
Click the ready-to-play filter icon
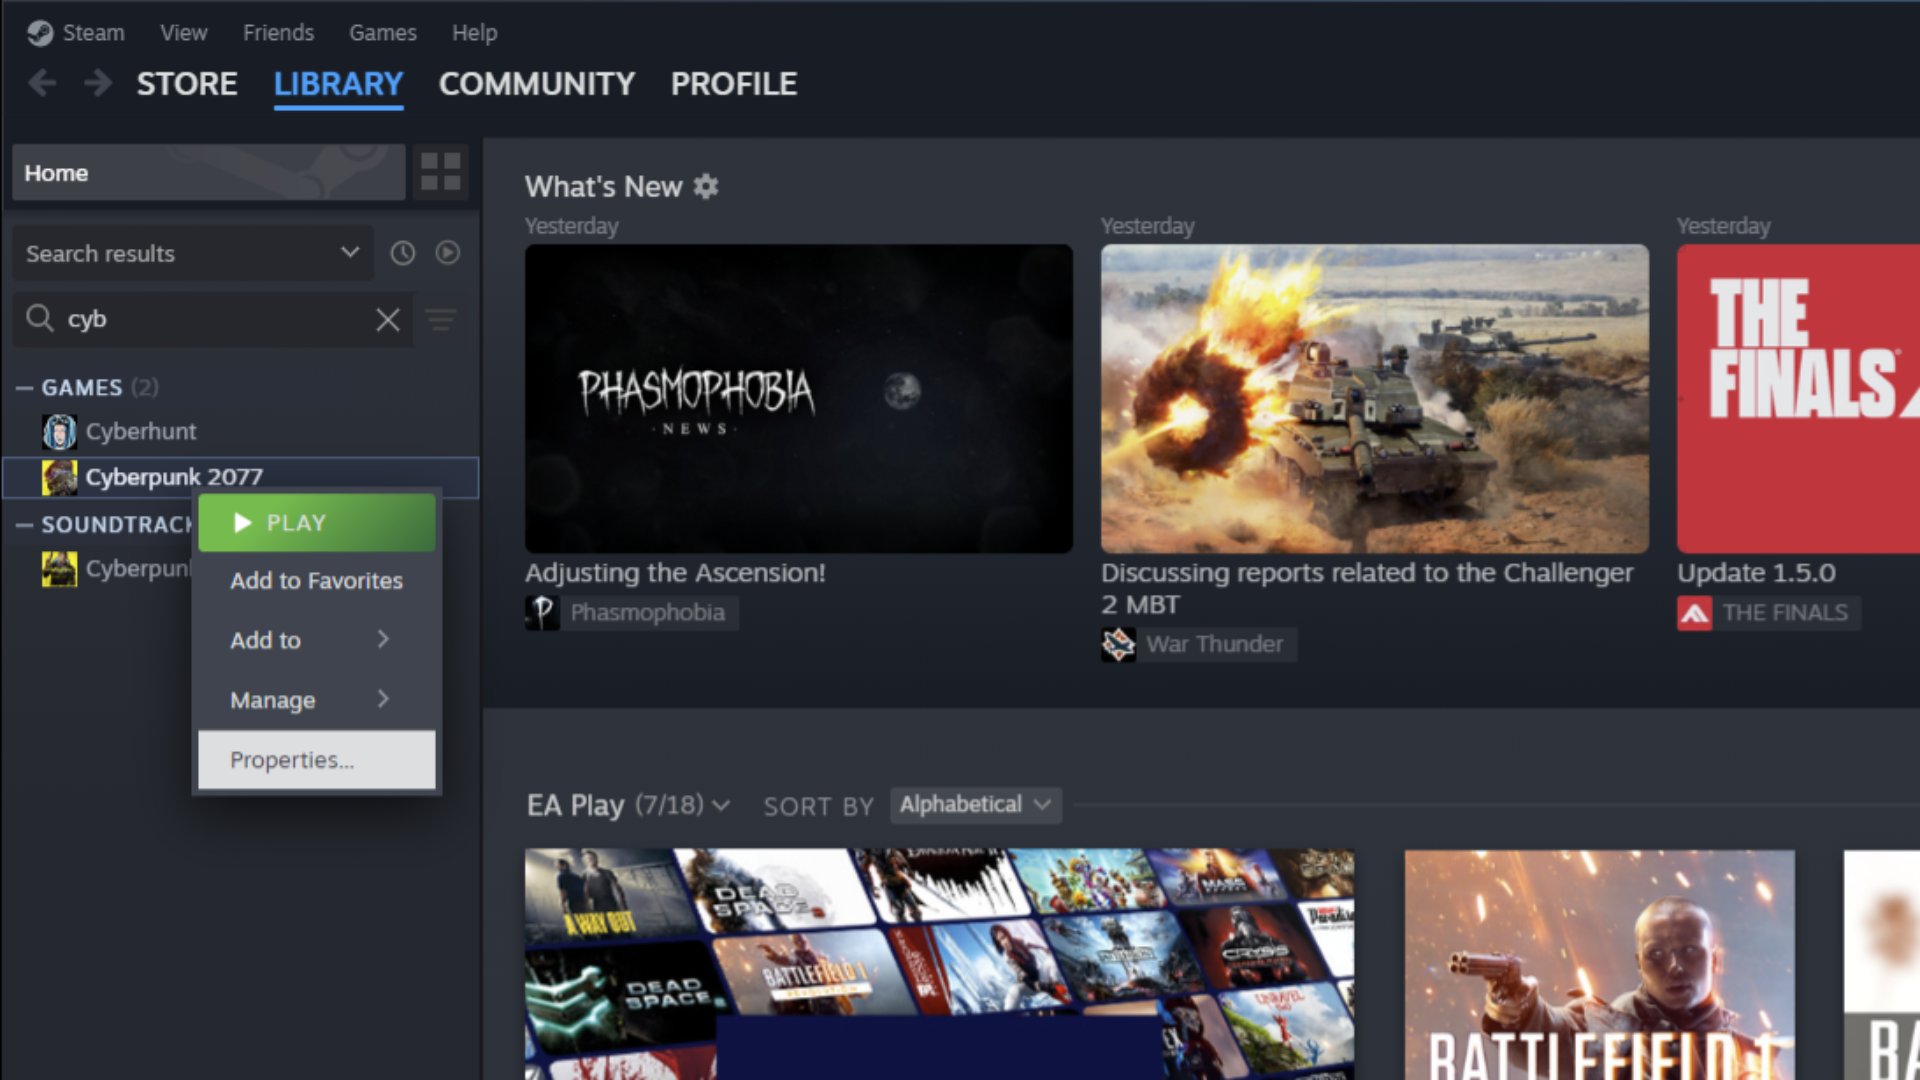point(448,253)
